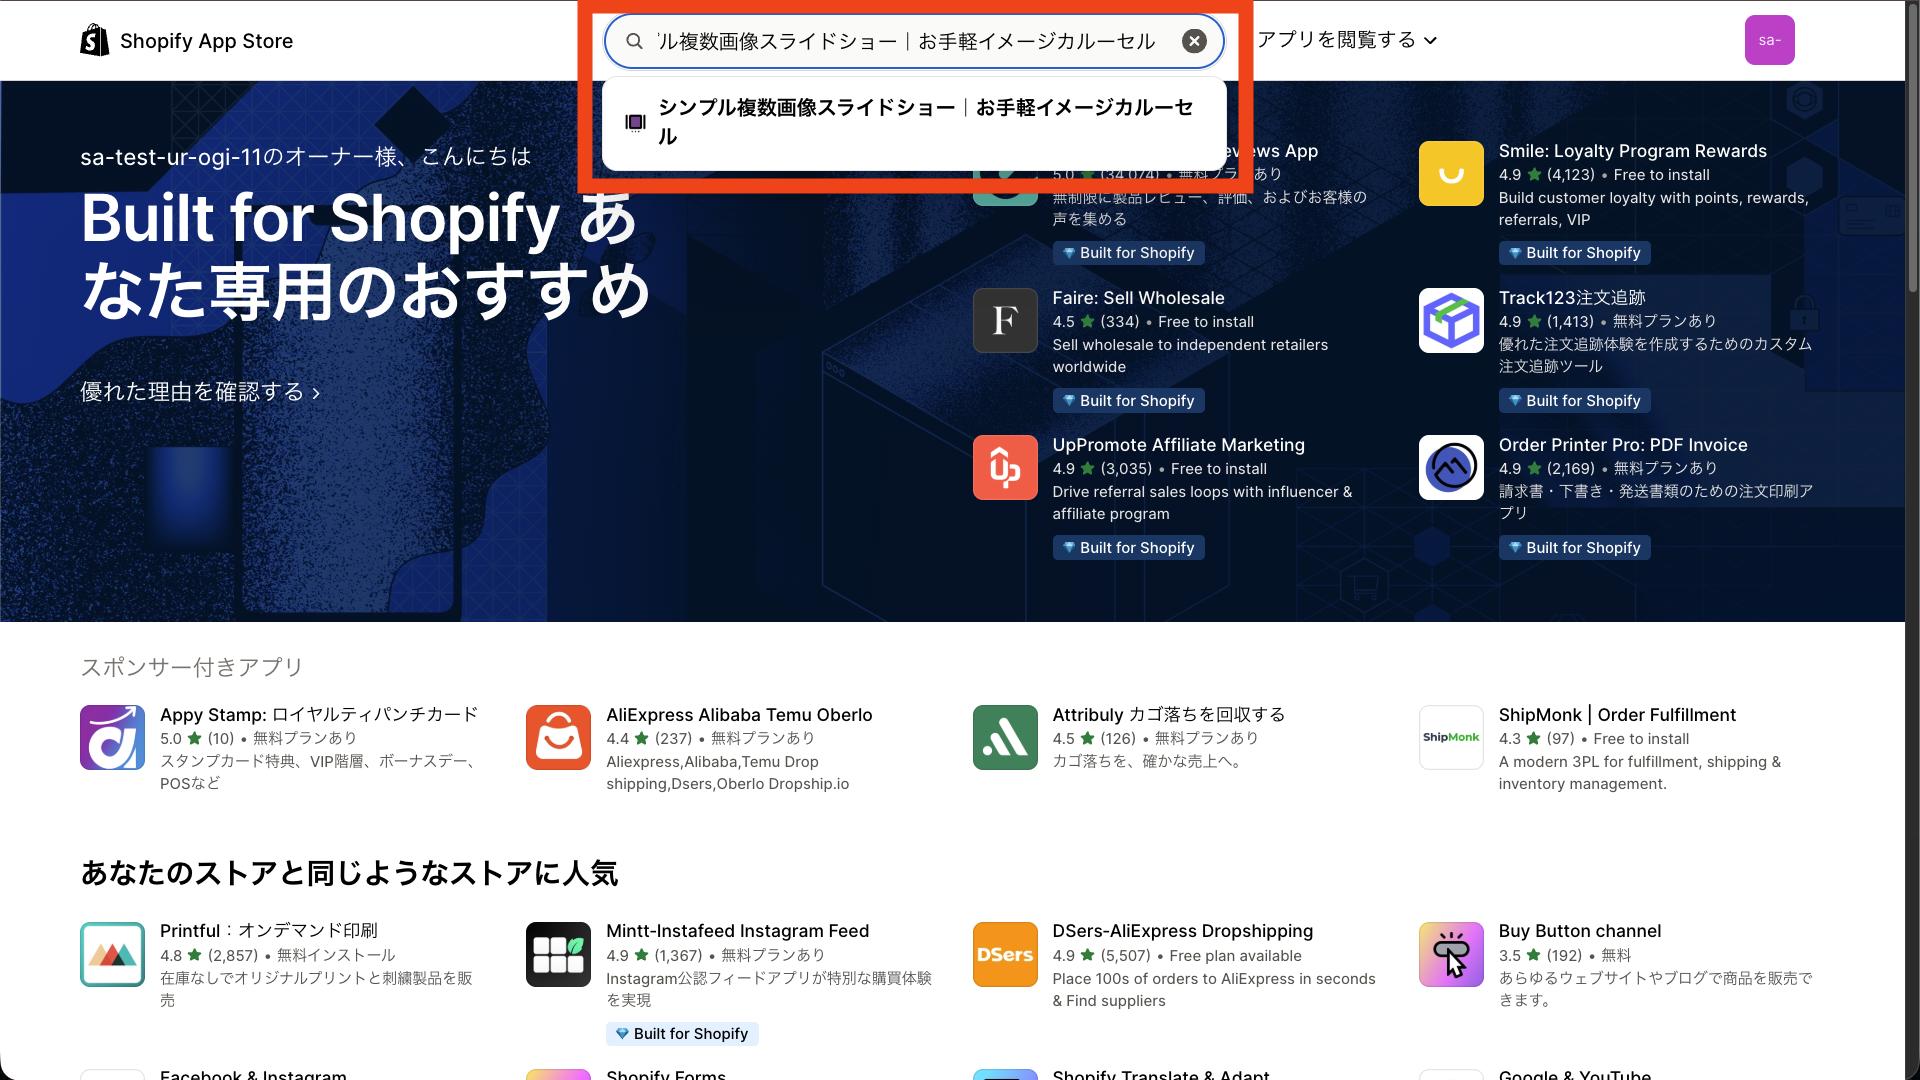Open the Smile: Loyalty Program Rewards app icon
Screen dimensions: 1920x1080
pos(1451,173)
